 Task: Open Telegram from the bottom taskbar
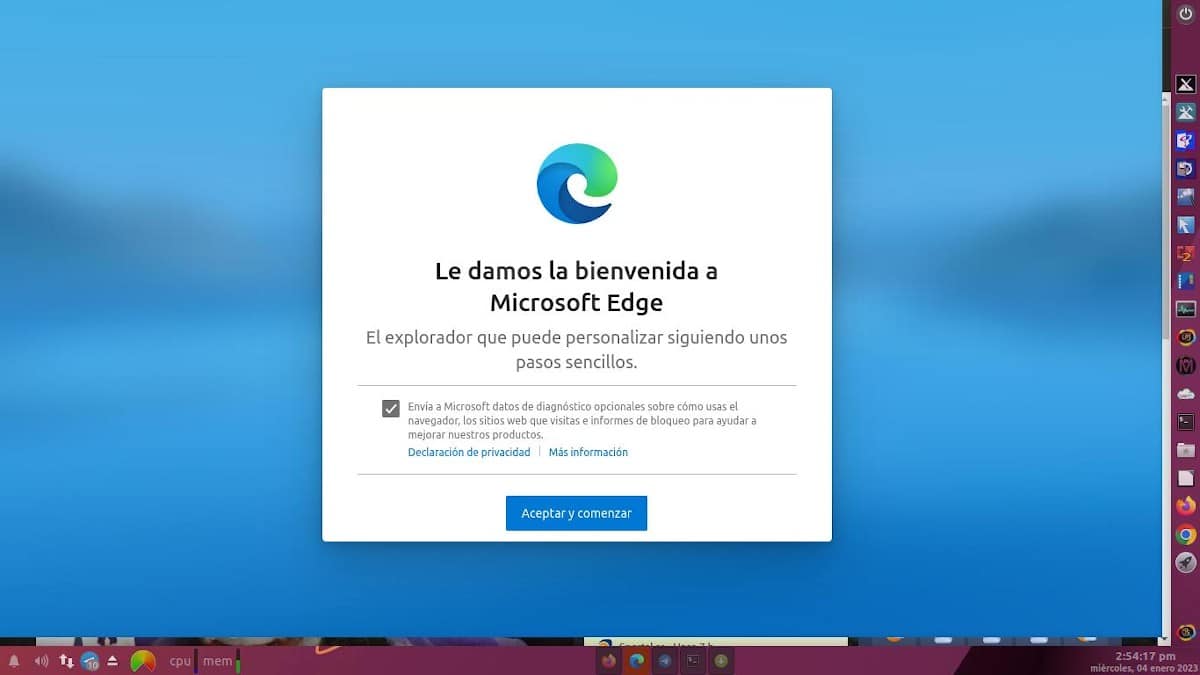(665, 661)
